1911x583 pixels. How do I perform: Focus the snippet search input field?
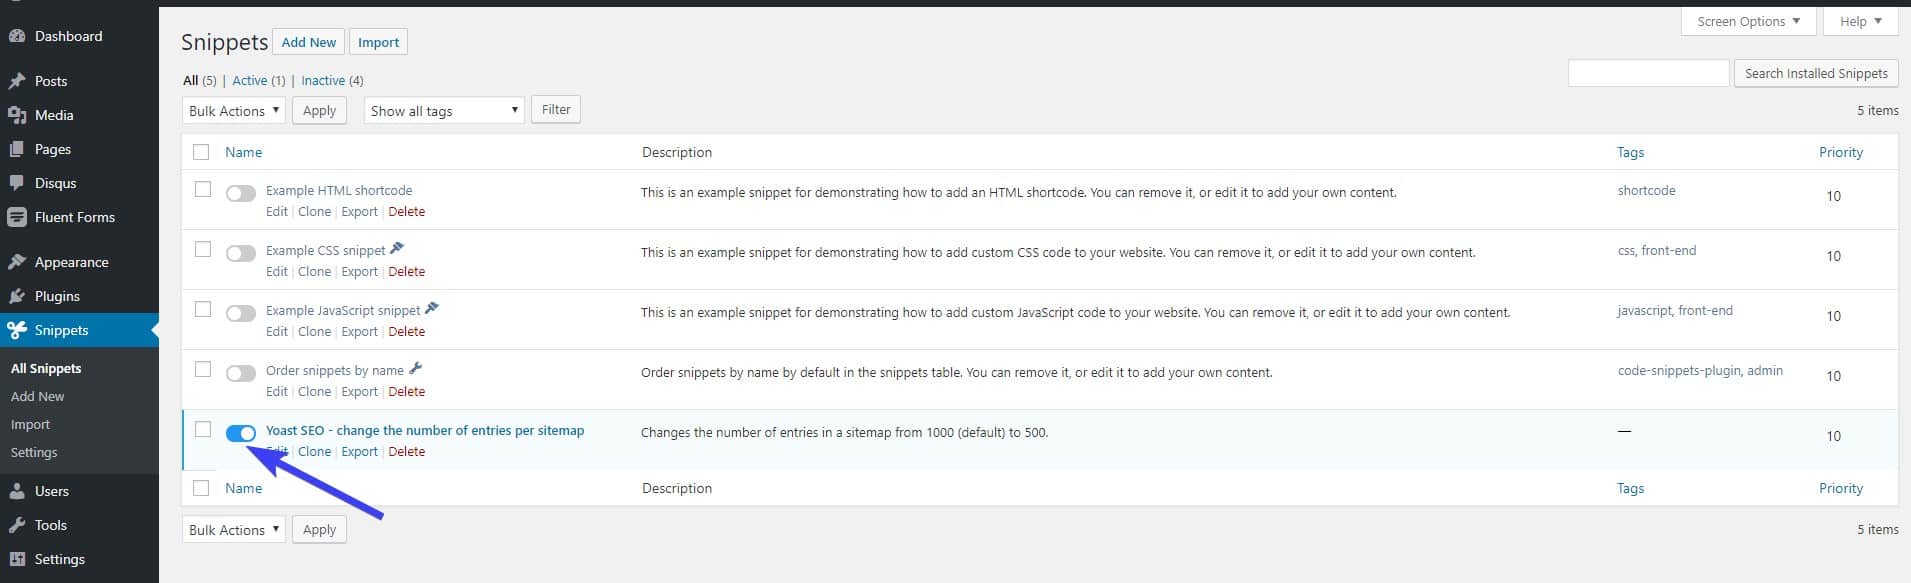coord(1648,73)
